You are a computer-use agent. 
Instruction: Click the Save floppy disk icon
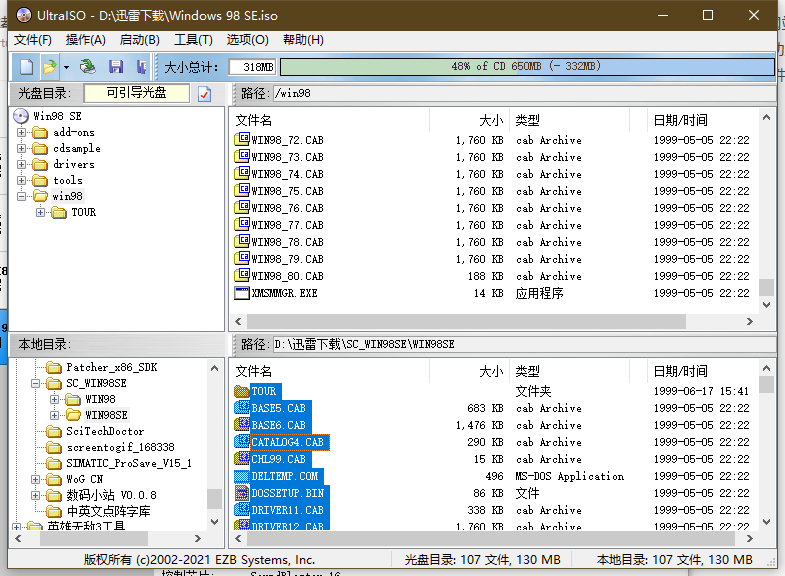coord(116,67)
